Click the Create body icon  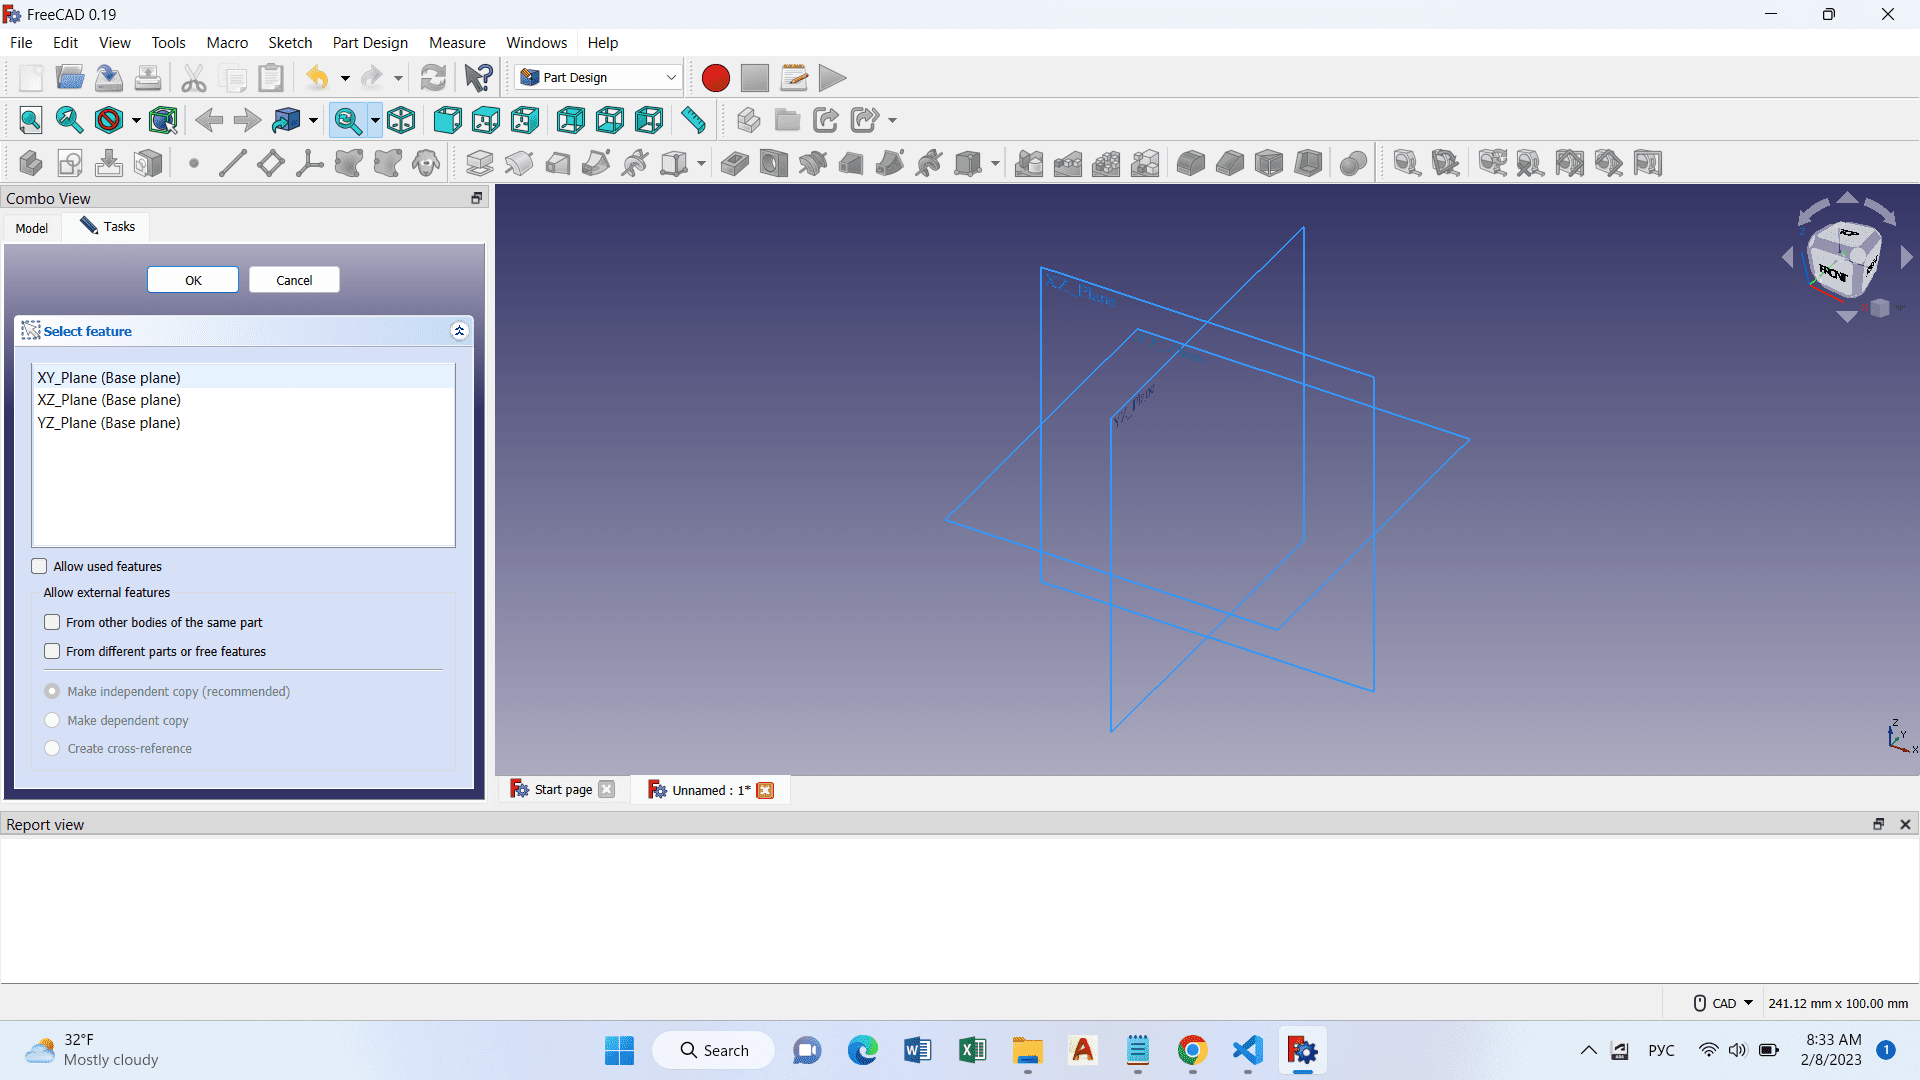click(30, 163)
